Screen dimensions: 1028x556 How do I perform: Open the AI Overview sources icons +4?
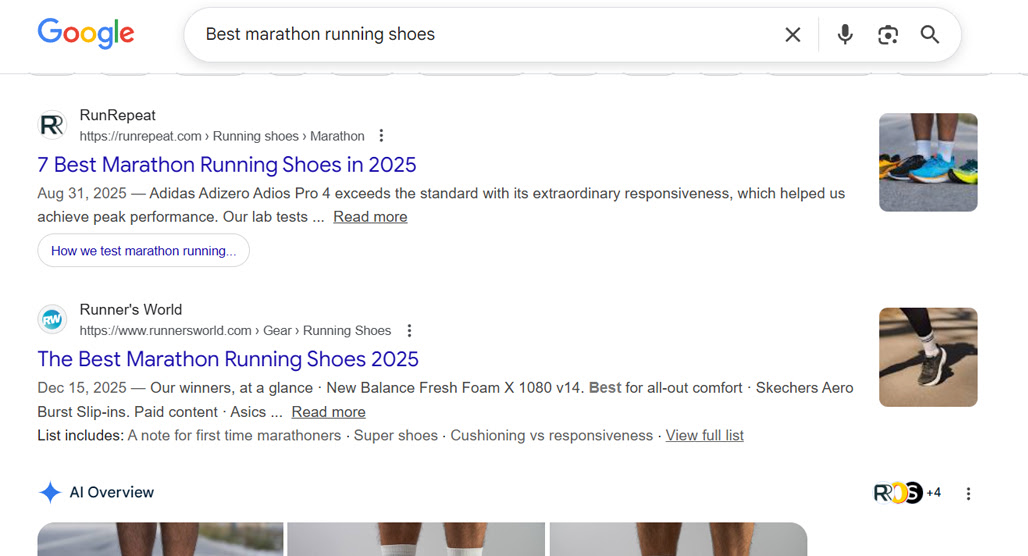907,492
